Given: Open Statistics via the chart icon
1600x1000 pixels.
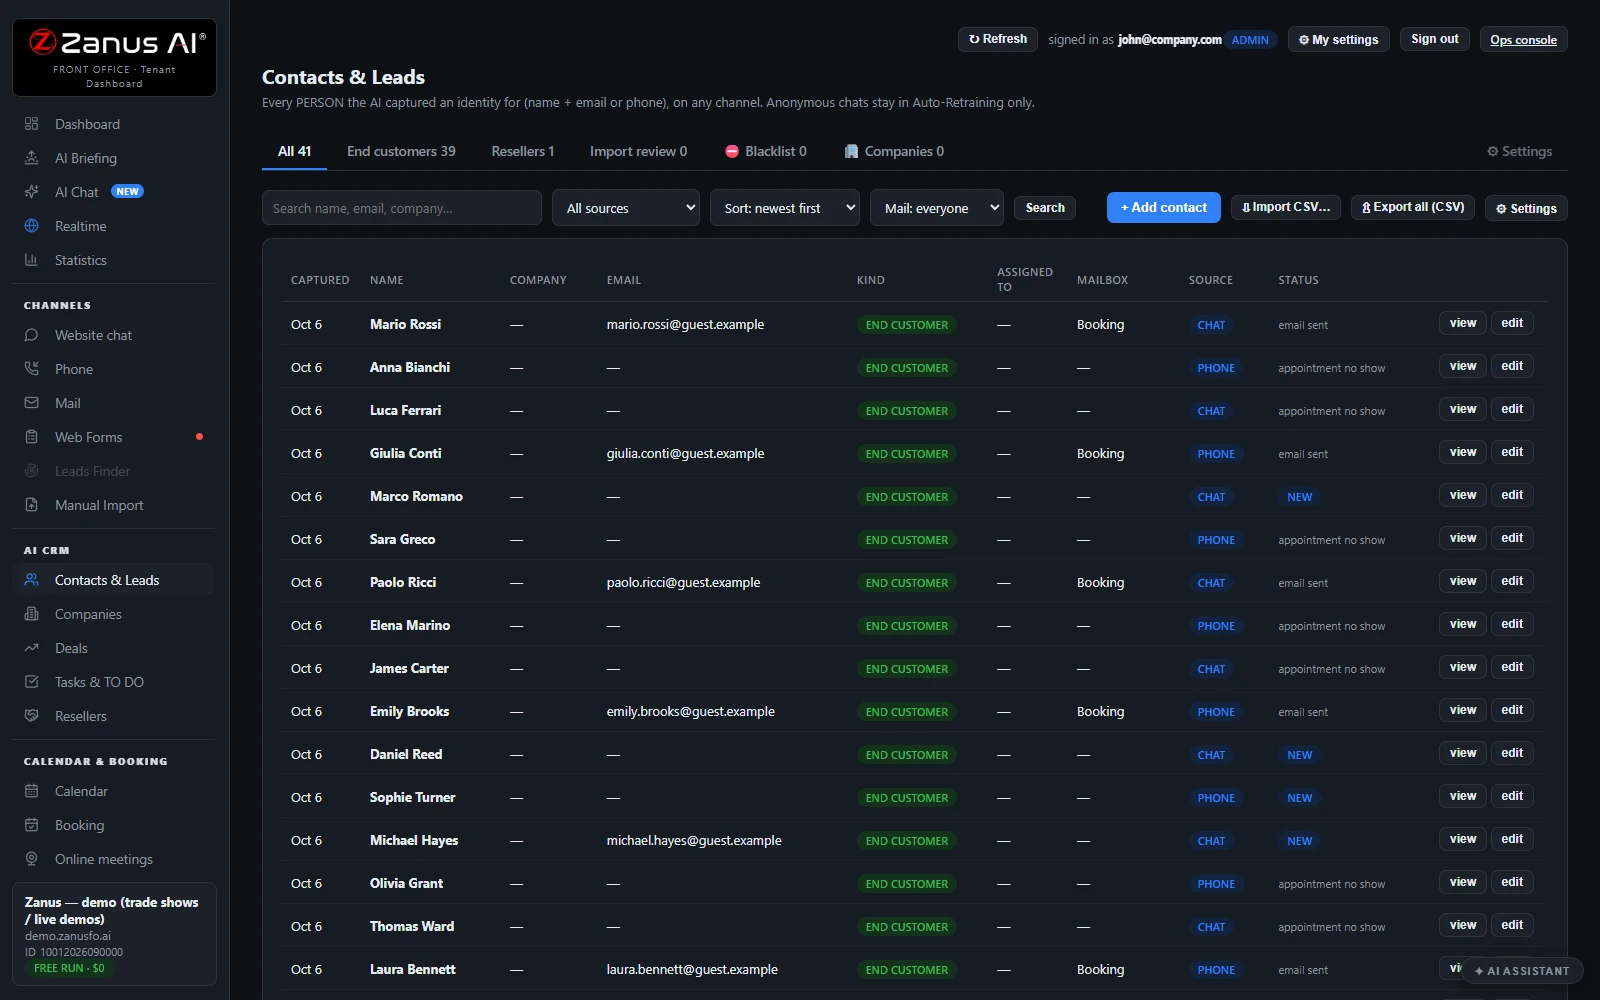Looking at the screenshot, I should point(31,260).
